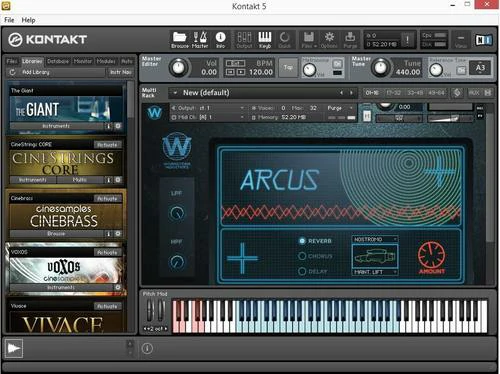Select the DELAY radio option

302,271
